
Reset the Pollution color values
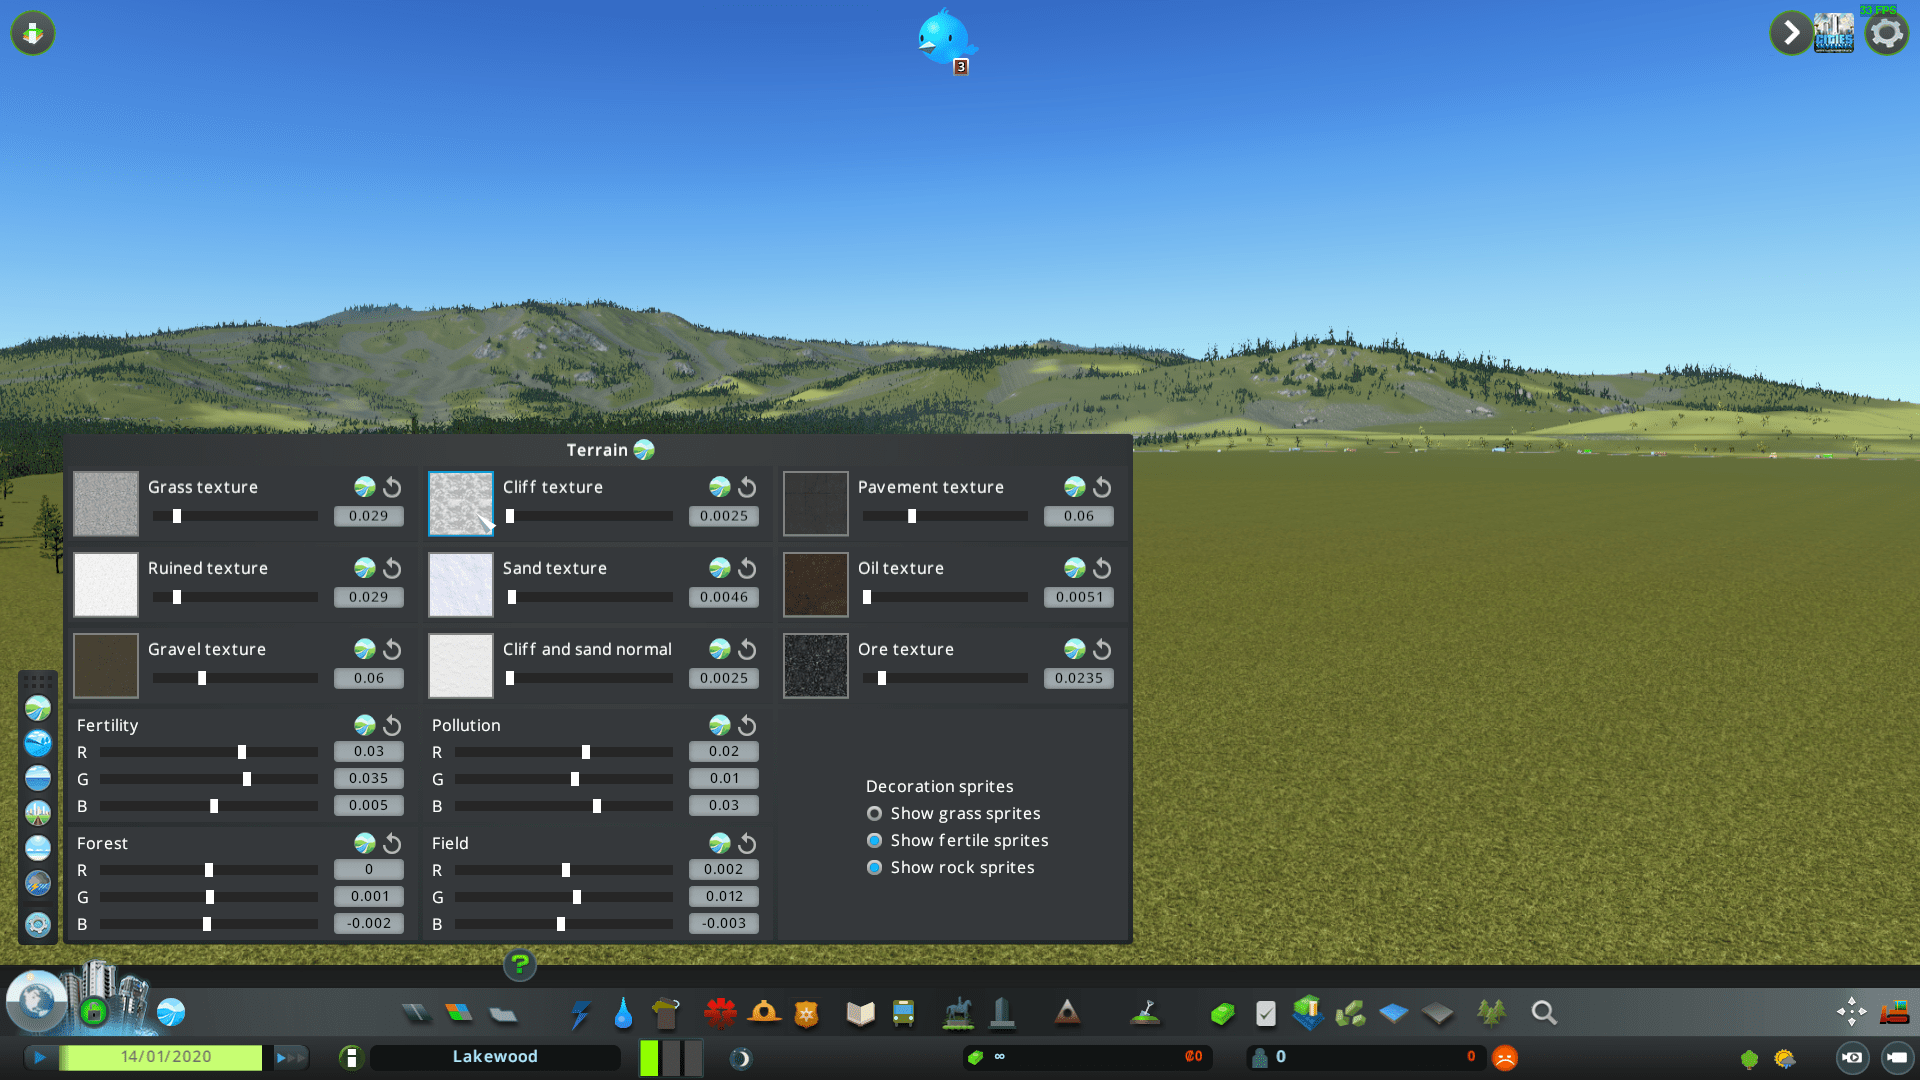pyautogui.click(x=747, y=726)
